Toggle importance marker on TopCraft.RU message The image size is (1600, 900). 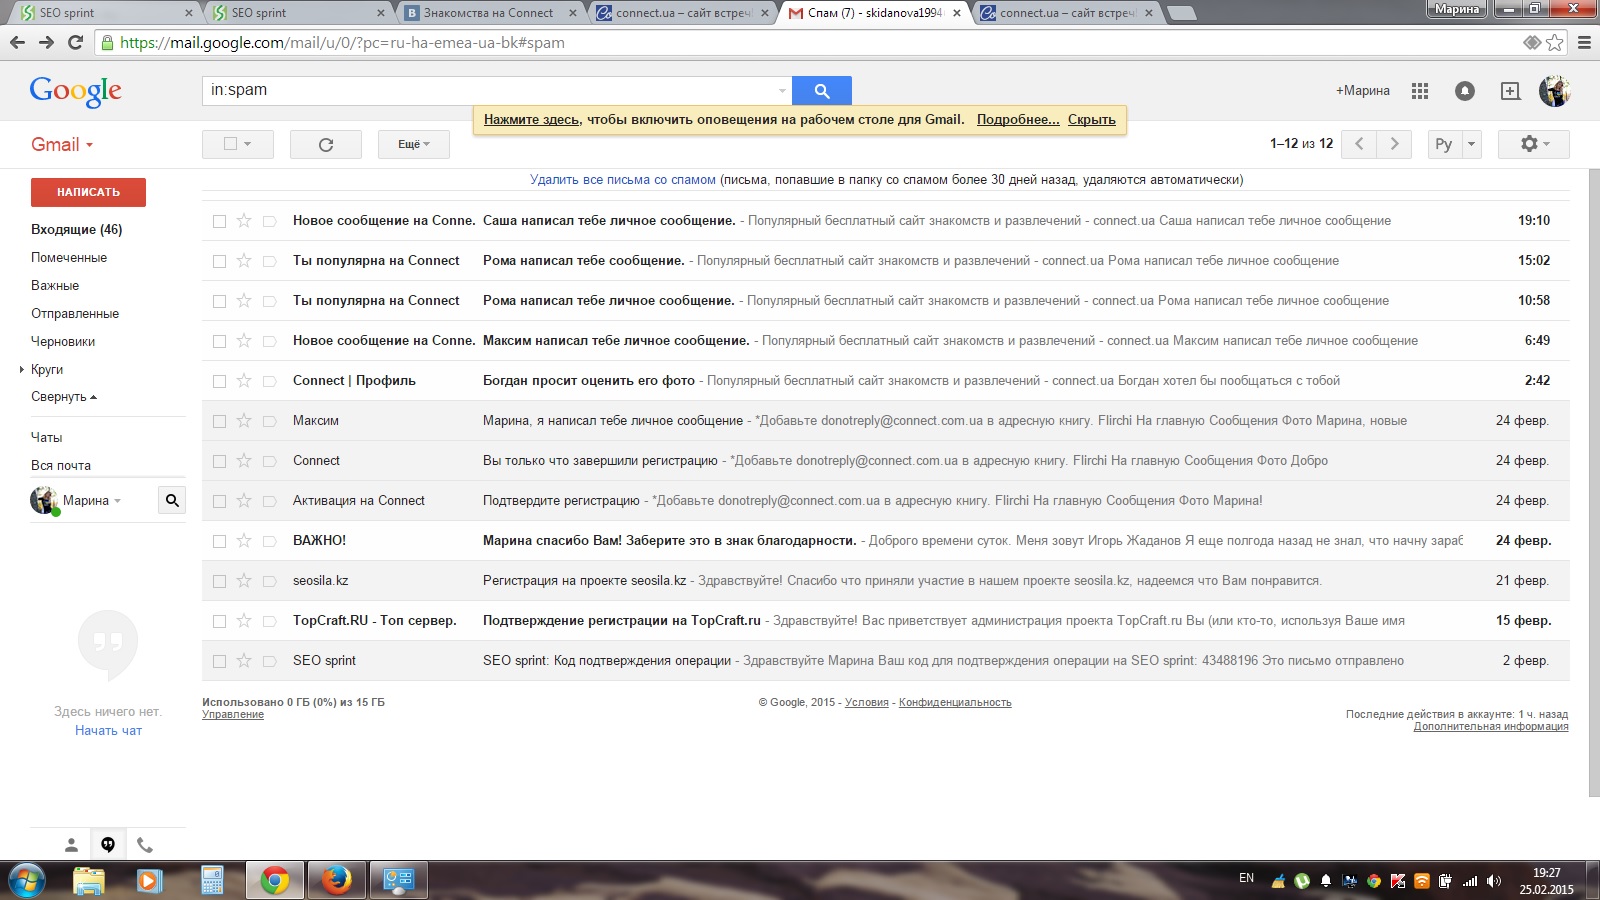(269, 621)
